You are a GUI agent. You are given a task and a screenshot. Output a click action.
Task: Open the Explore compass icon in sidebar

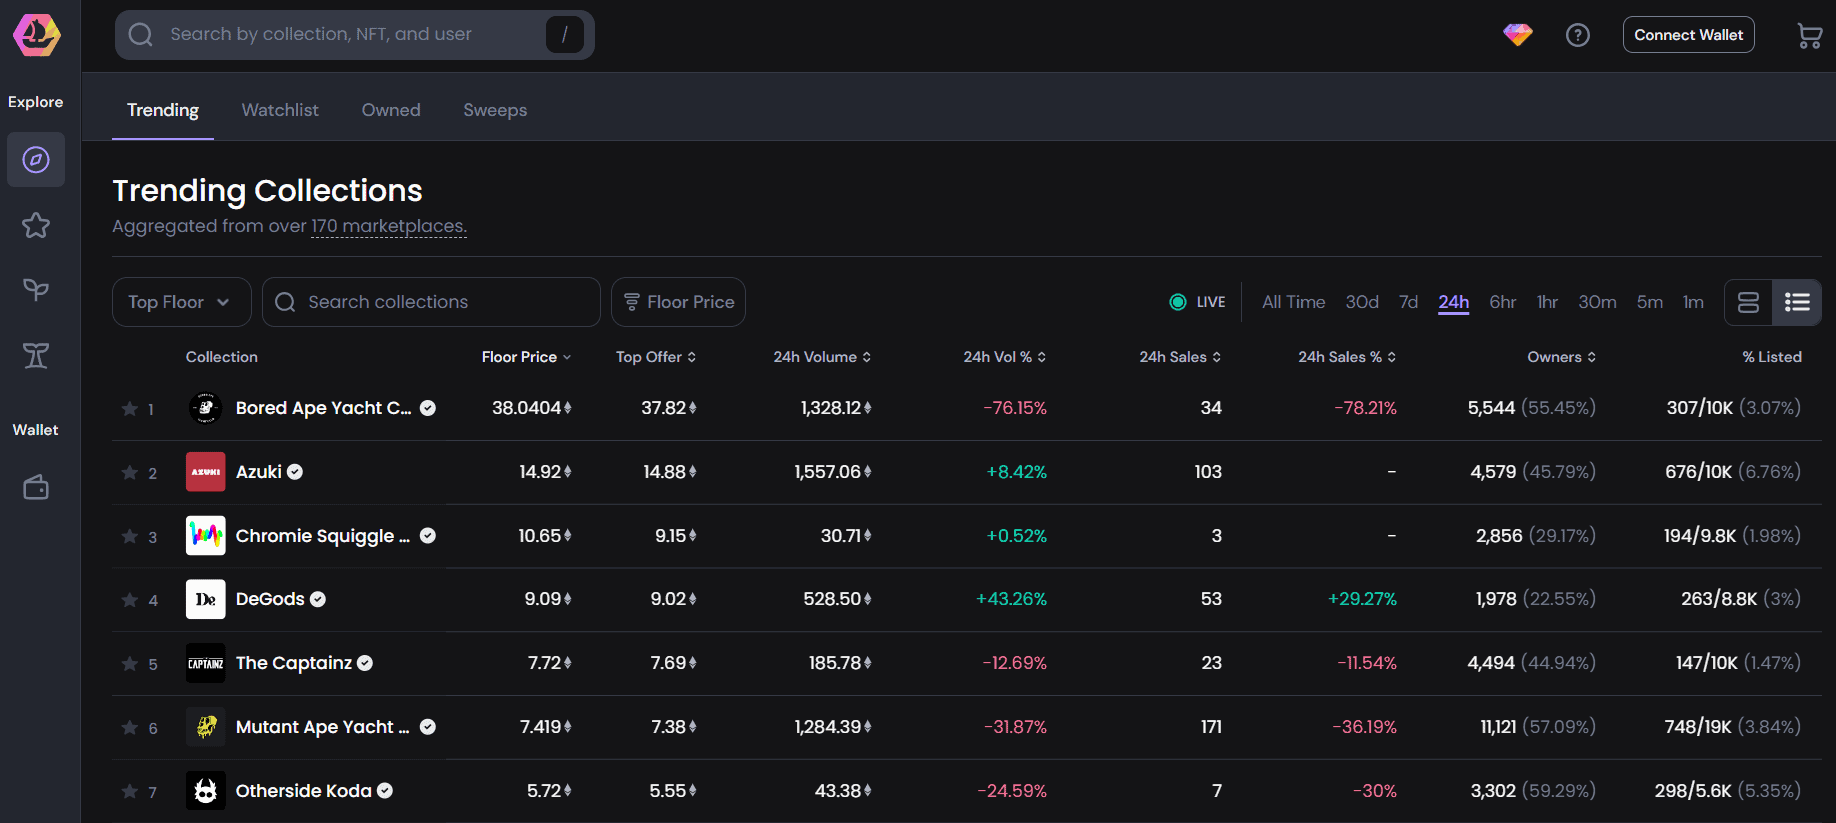(x=36, y=160)
